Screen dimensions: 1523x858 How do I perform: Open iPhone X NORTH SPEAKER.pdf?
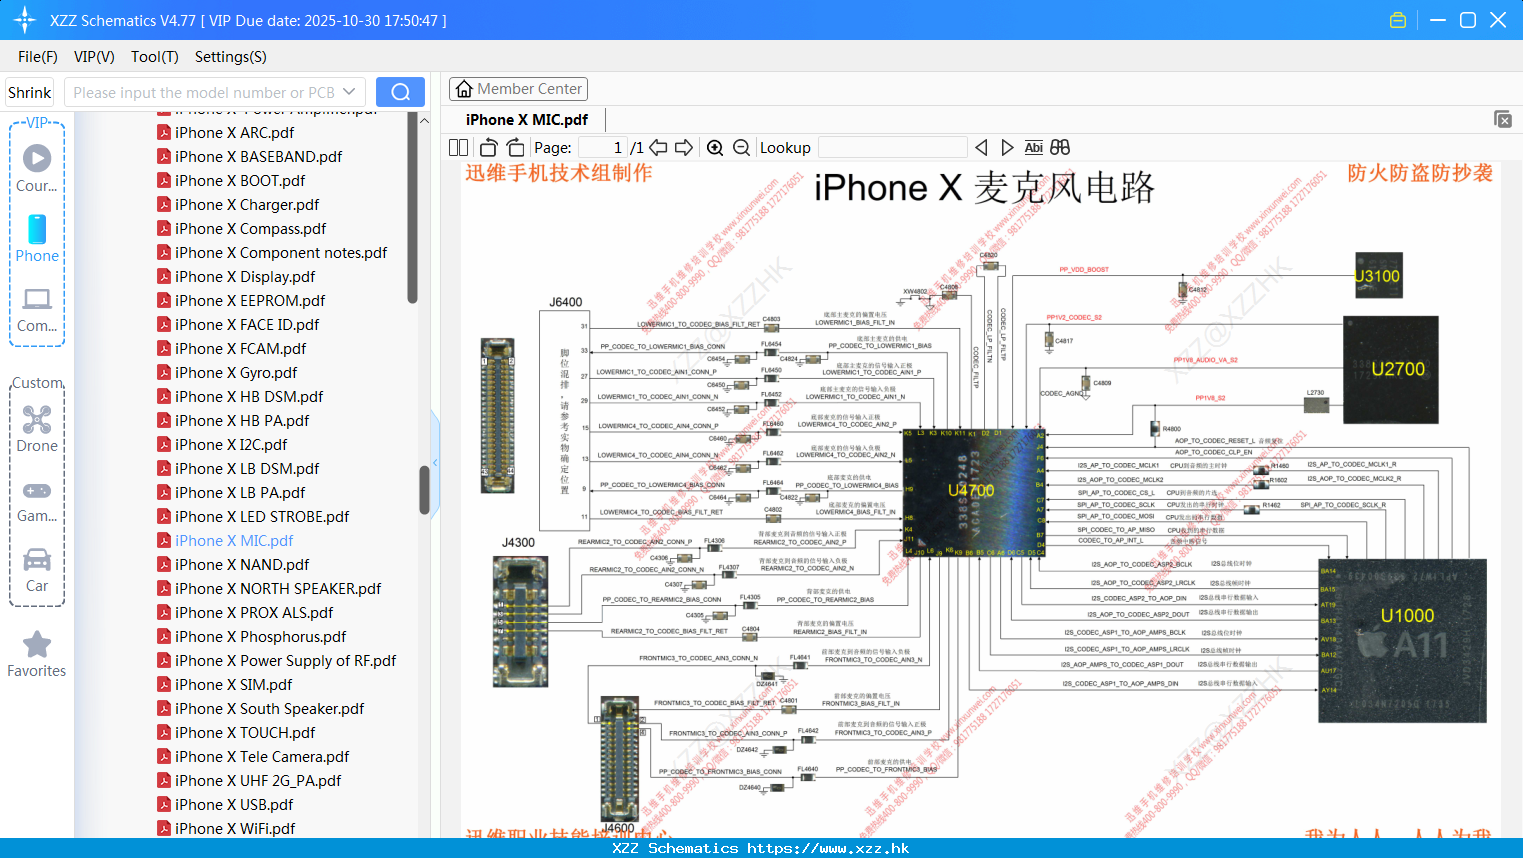click(x=278, y=588)
